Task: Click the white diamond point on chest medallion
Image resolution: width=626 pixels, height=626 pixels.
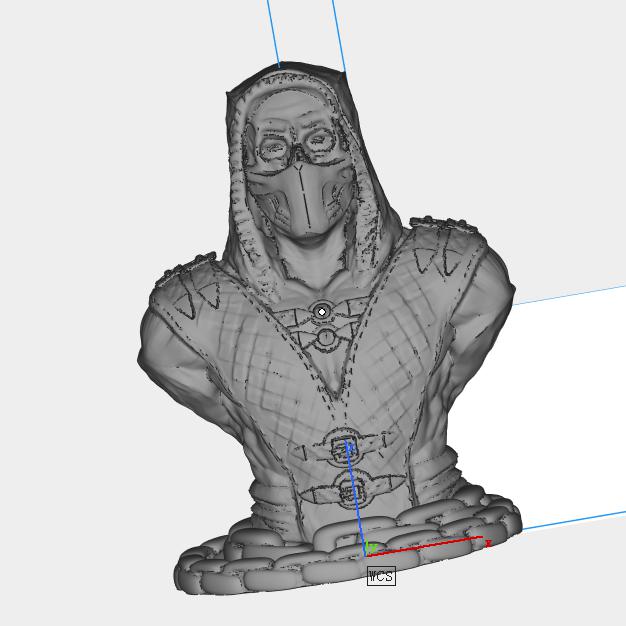Action: 322,312
